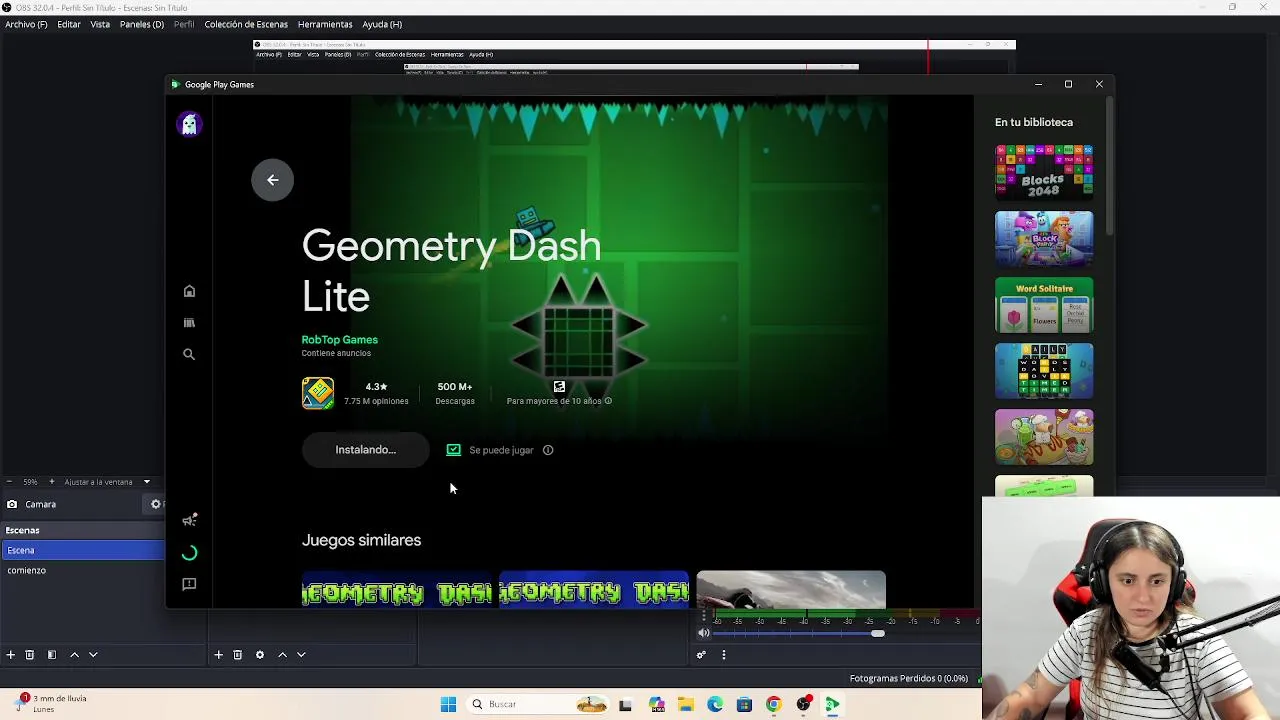Viewport: 1280px width, 720px height.
Task: Zoom in the OBS preview
Action: tap(52, 482)
